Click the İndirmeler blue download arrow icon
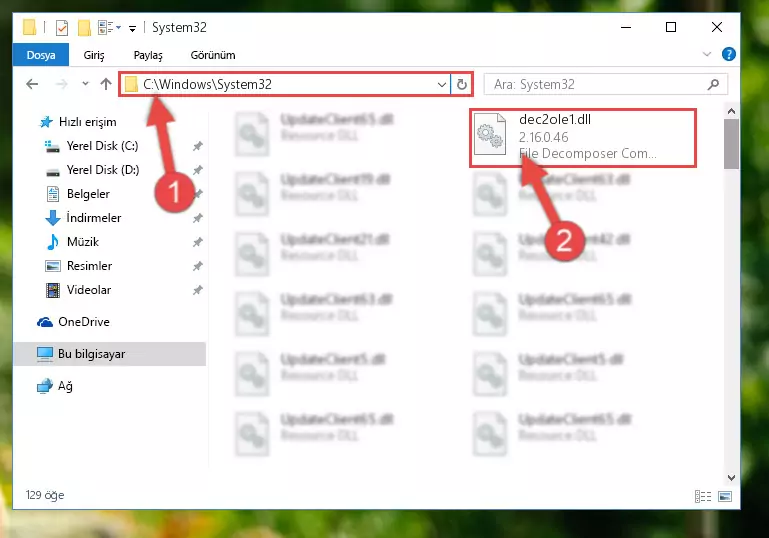Screen dimensions: 769x538 pos(52,218)
